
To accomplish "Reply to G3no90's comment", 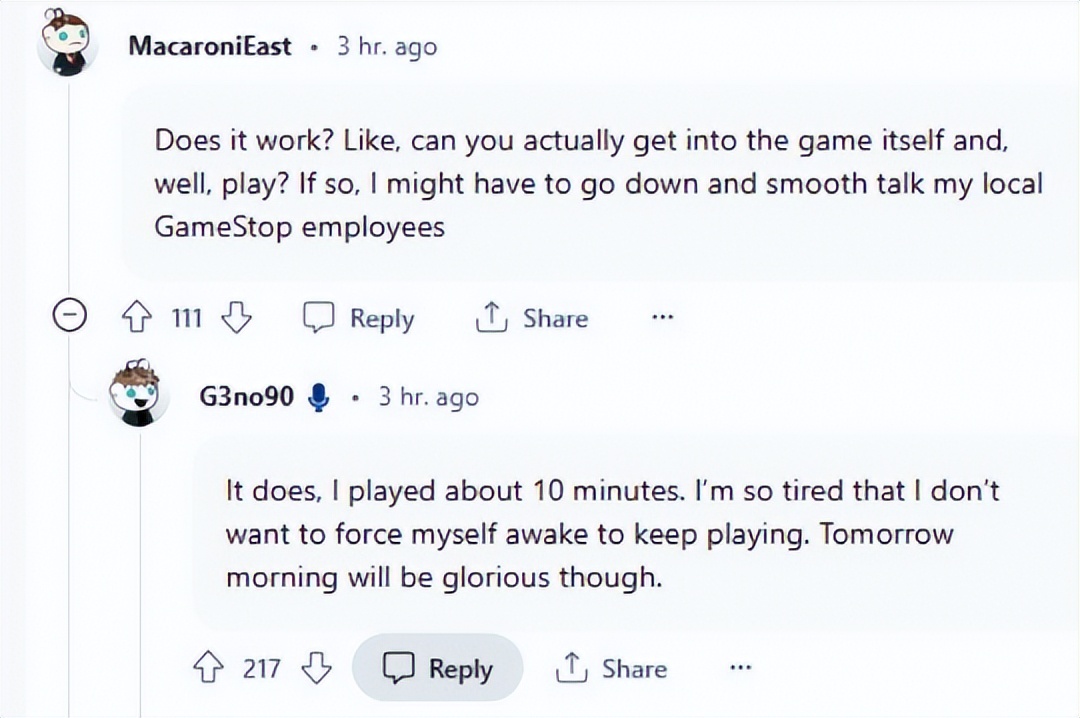I will pyautogui.click(x=438, y=668).
